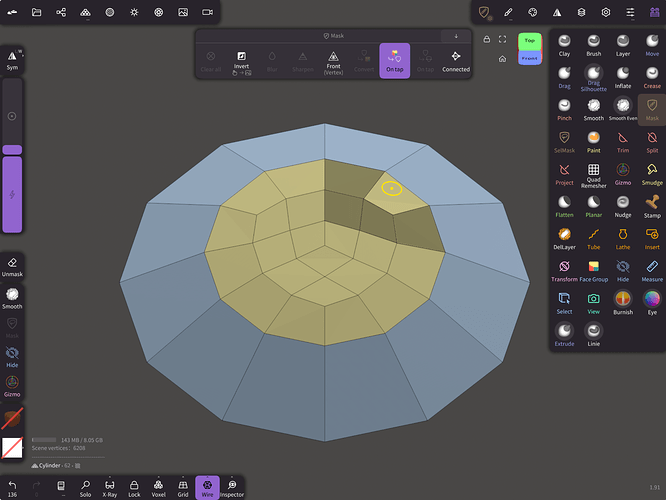Open the files folder menu
Viewport: 666px width, 500px height.
point(37,12)
